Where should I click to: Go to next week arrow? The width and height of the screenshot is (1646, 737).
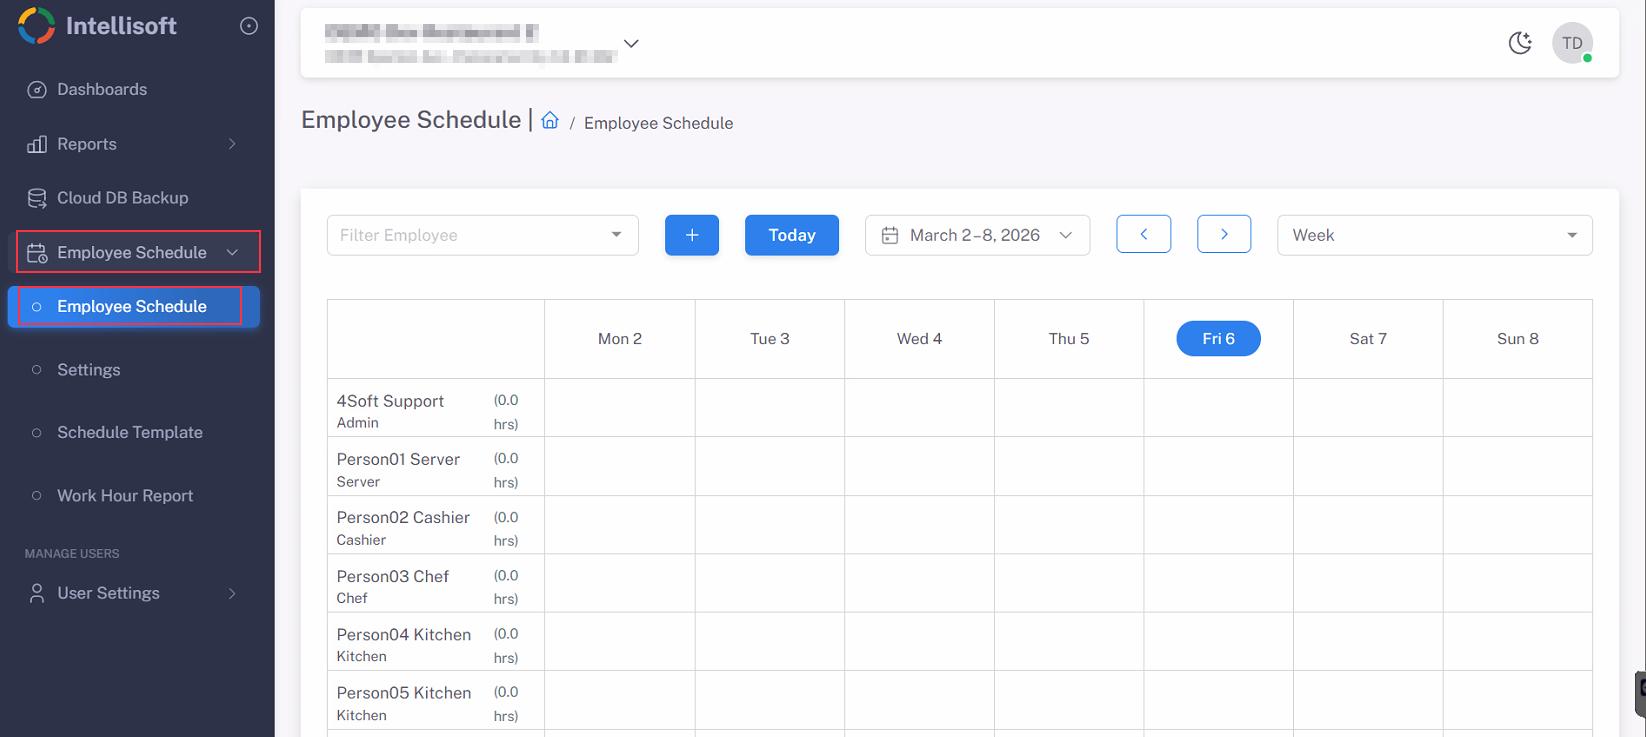[x=1224, y=234]
